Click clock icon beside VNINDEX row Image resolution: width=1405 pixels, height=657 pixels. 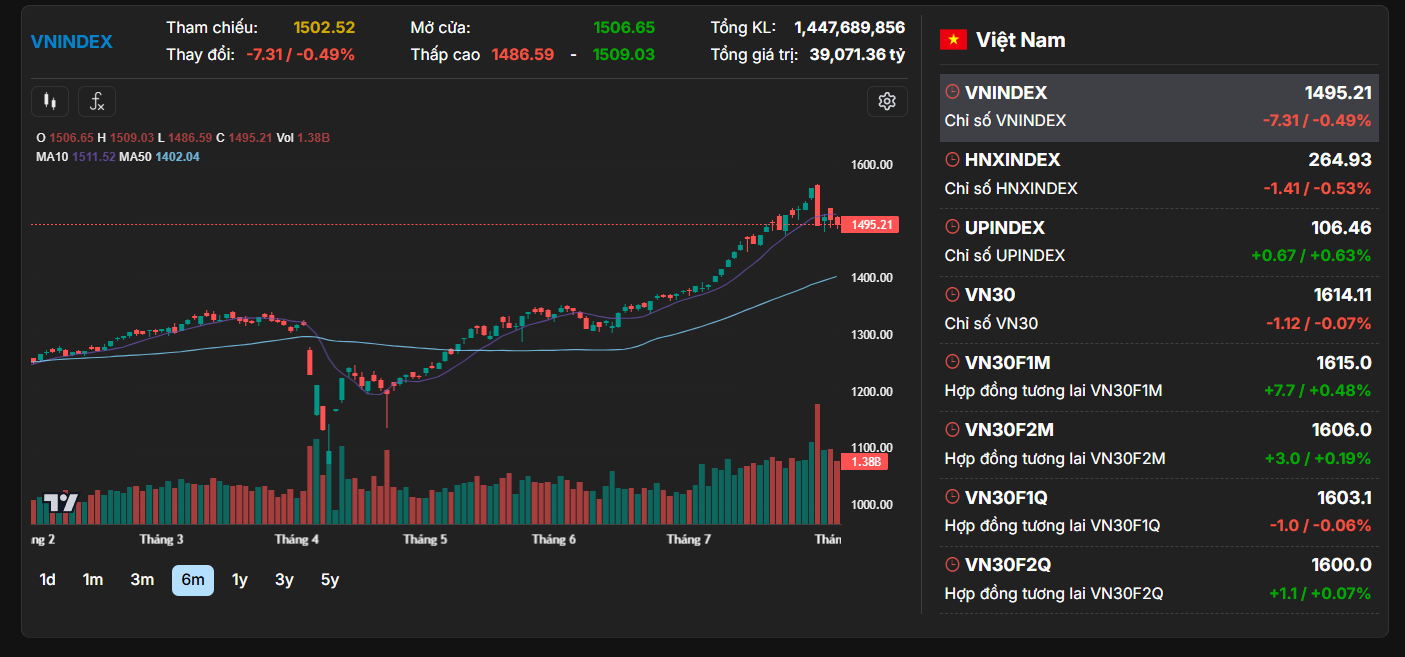pyautogui.click(x=952, y=92)
